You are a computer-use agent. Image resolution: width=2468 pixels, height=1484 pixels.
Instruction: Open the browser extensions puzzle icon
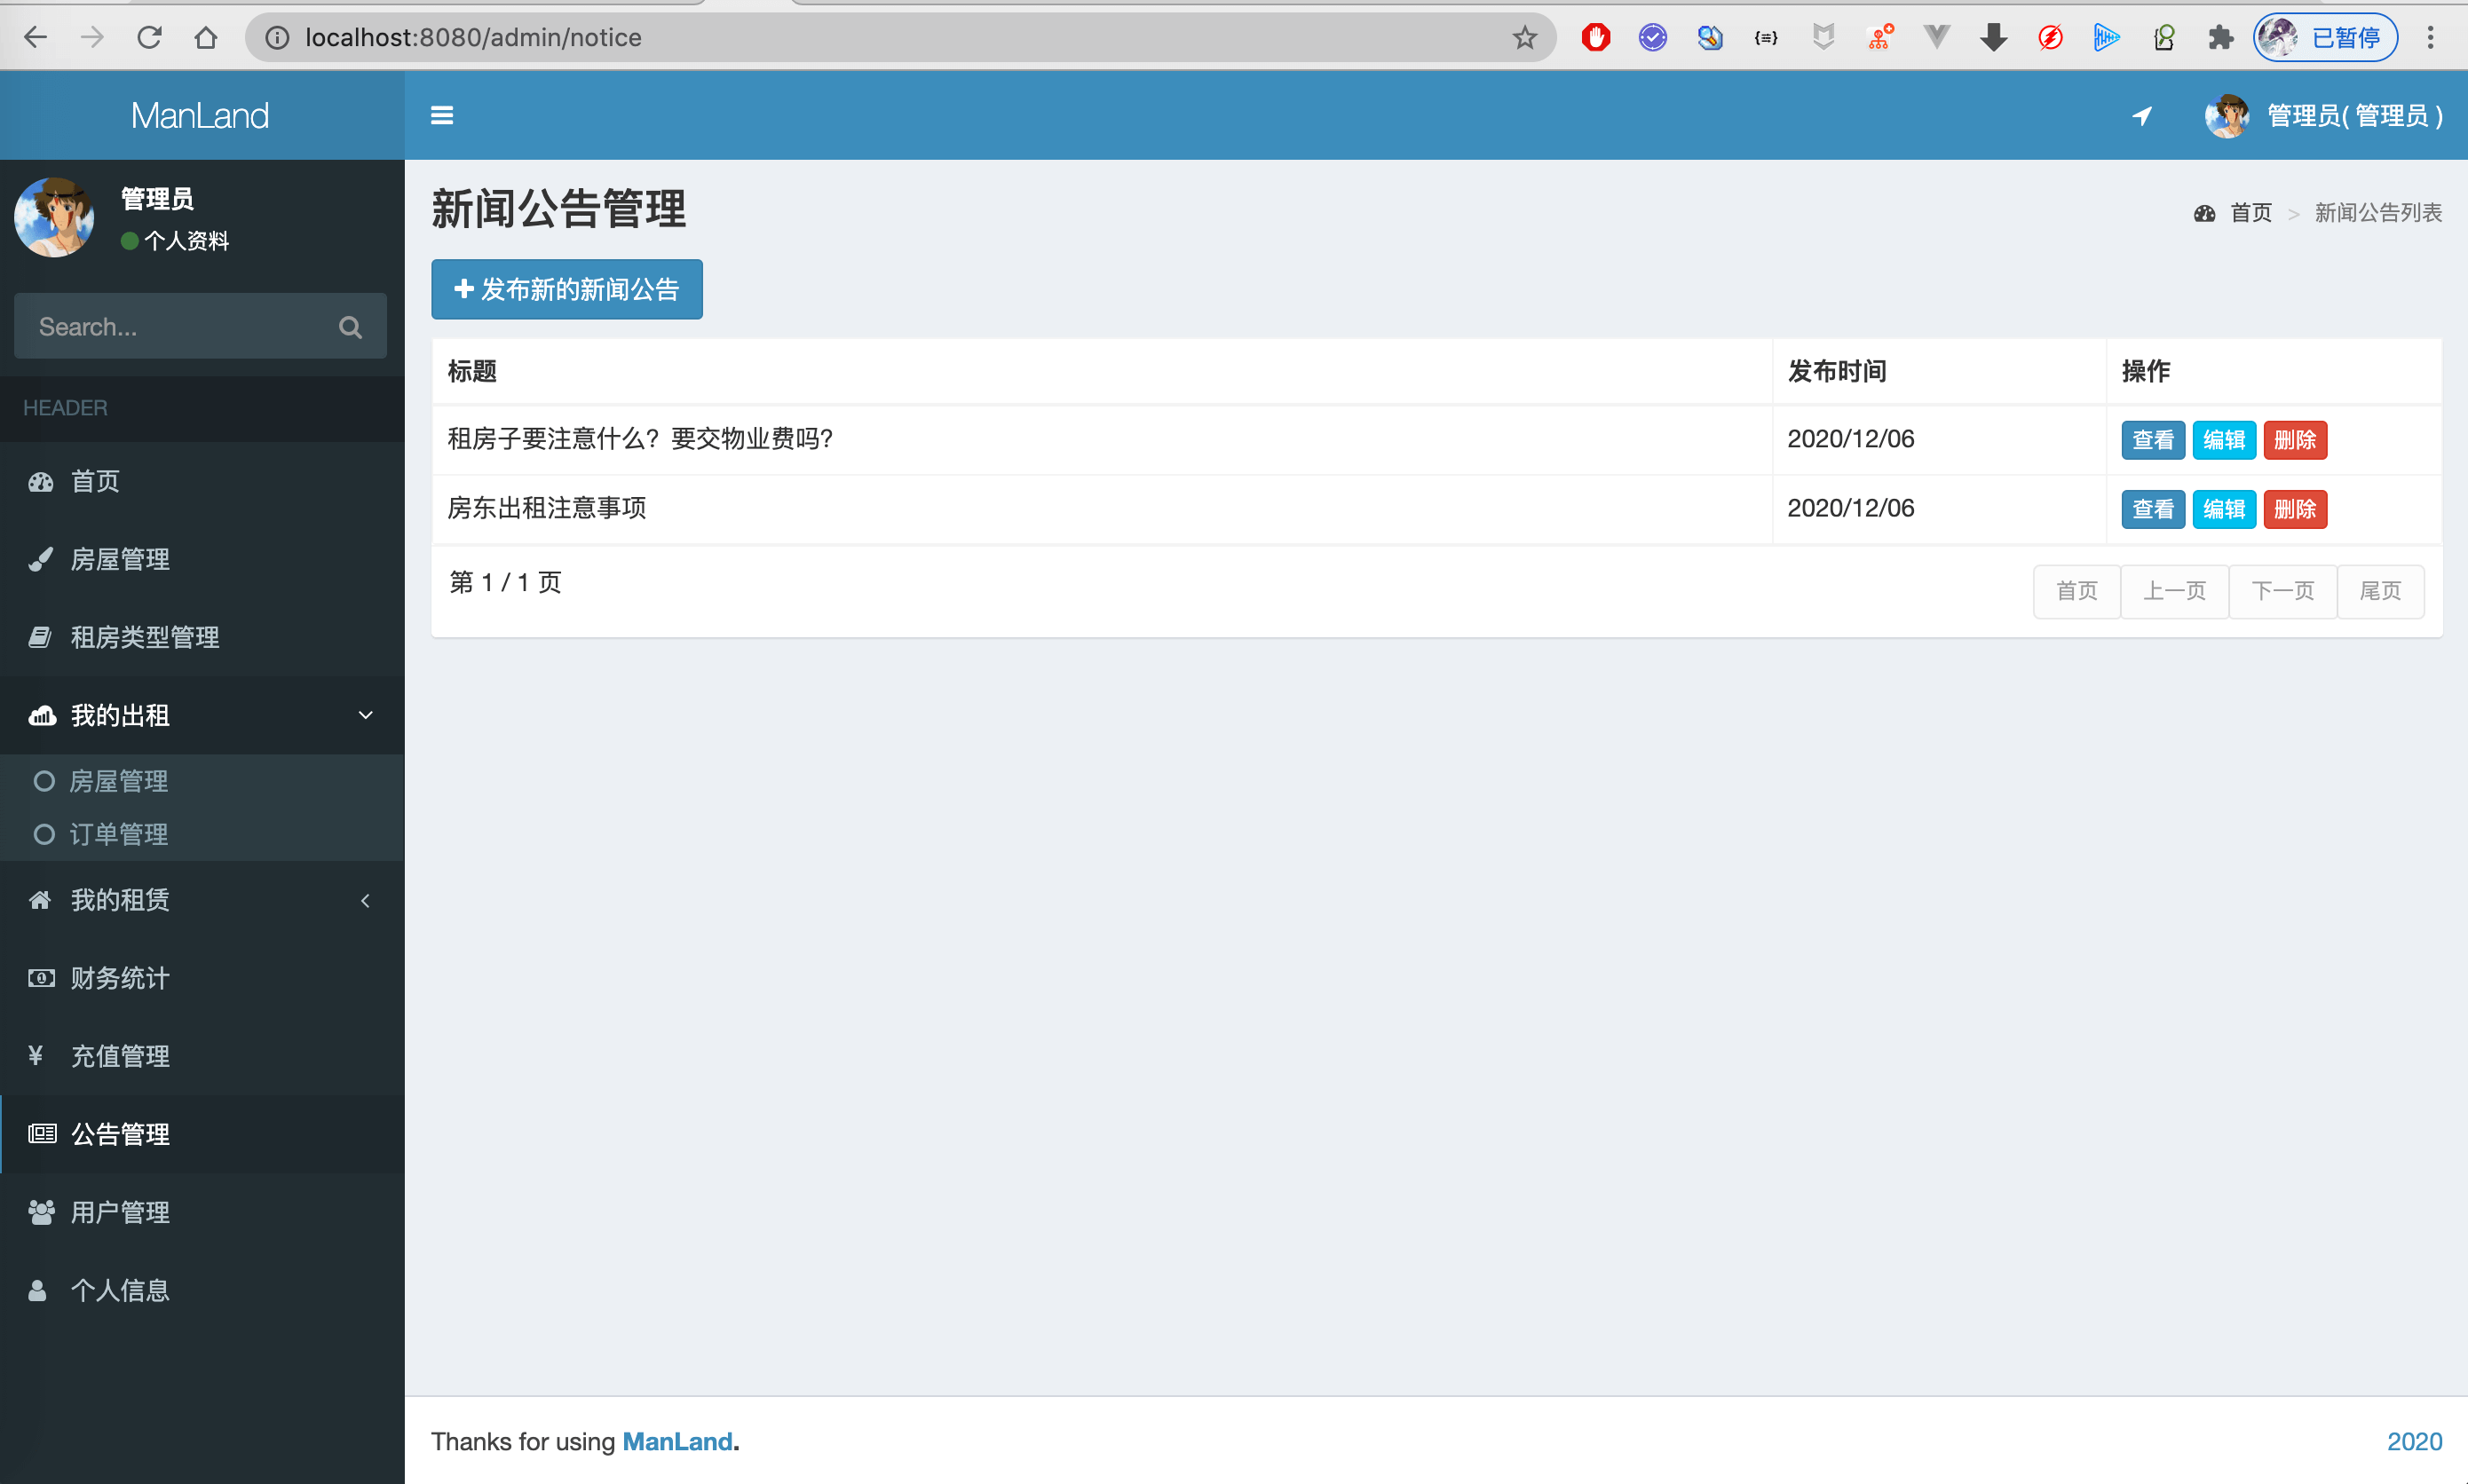tap(2220, 38)
